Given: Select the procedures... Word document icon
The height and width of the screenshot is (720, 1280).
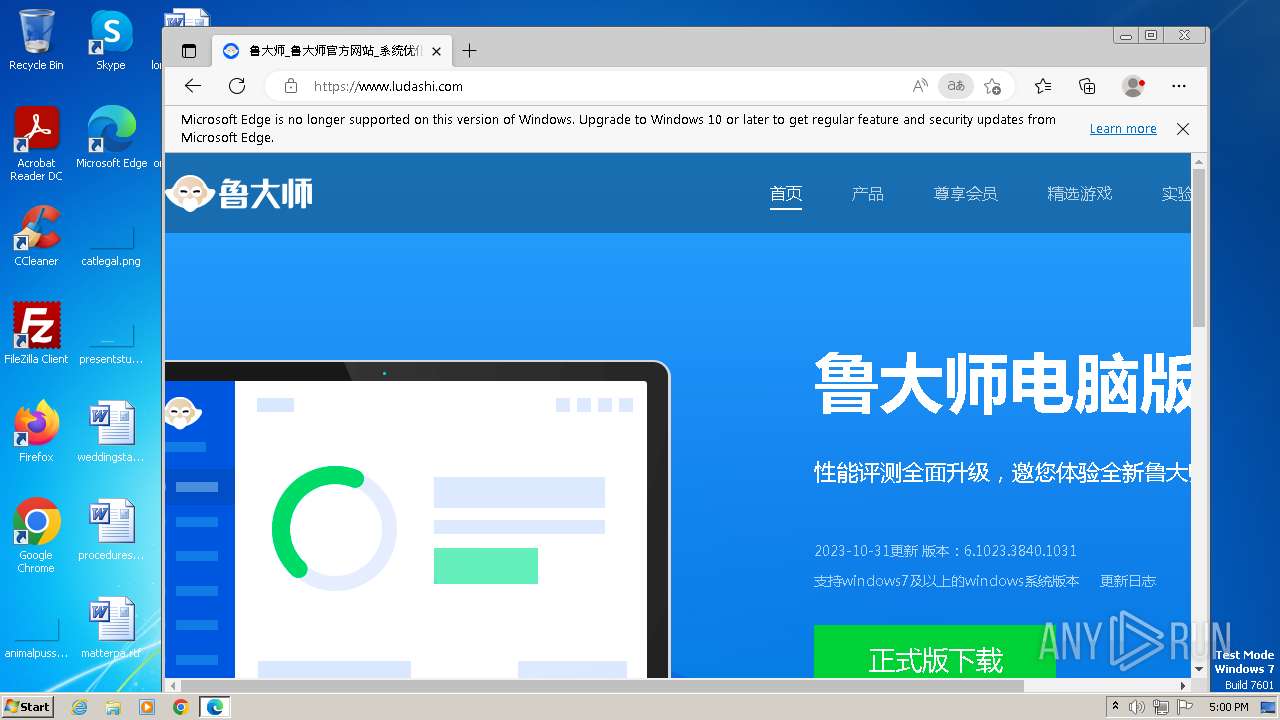Looking at the screenshot, I should [111, 529].
